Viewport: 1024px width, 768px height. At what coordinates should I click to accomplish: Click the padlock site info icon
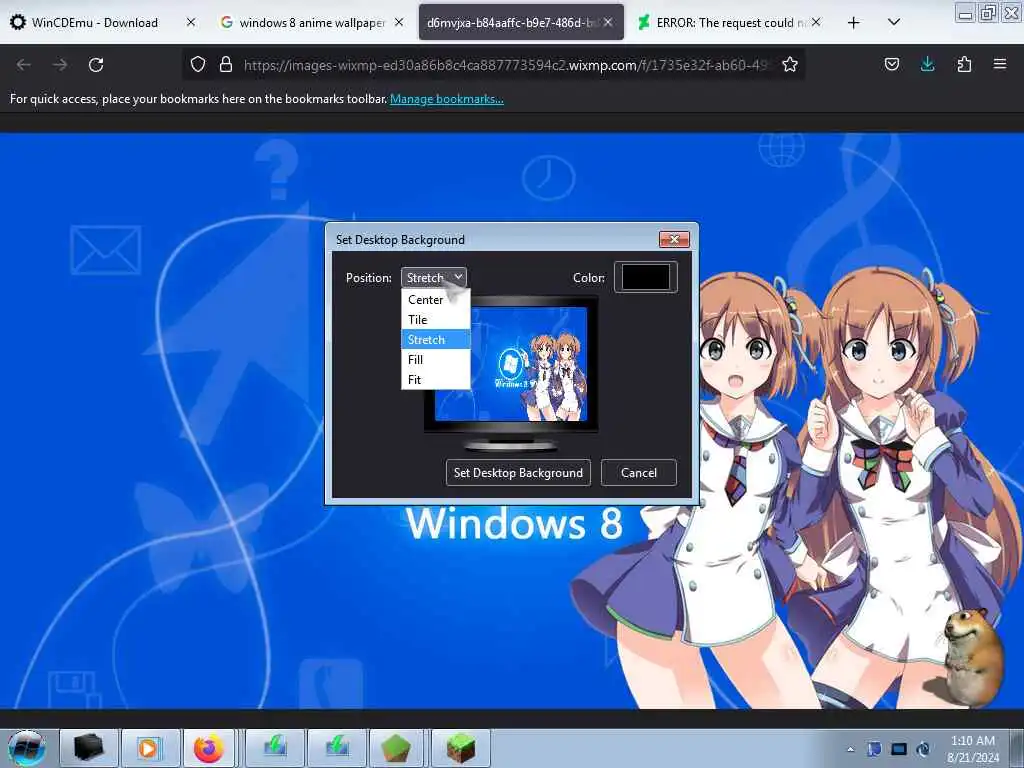226,64
